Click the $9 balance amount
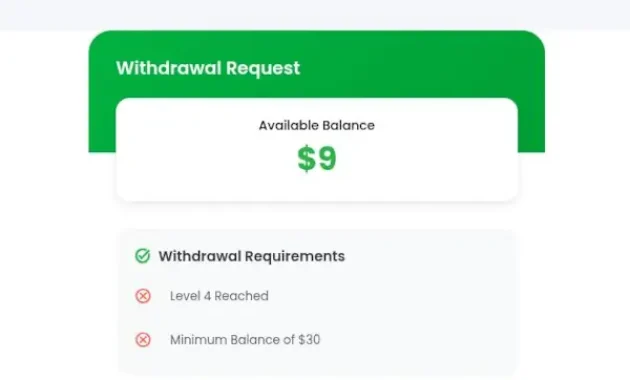This screenshot has width=630, height=380. [x=317, y=159]
